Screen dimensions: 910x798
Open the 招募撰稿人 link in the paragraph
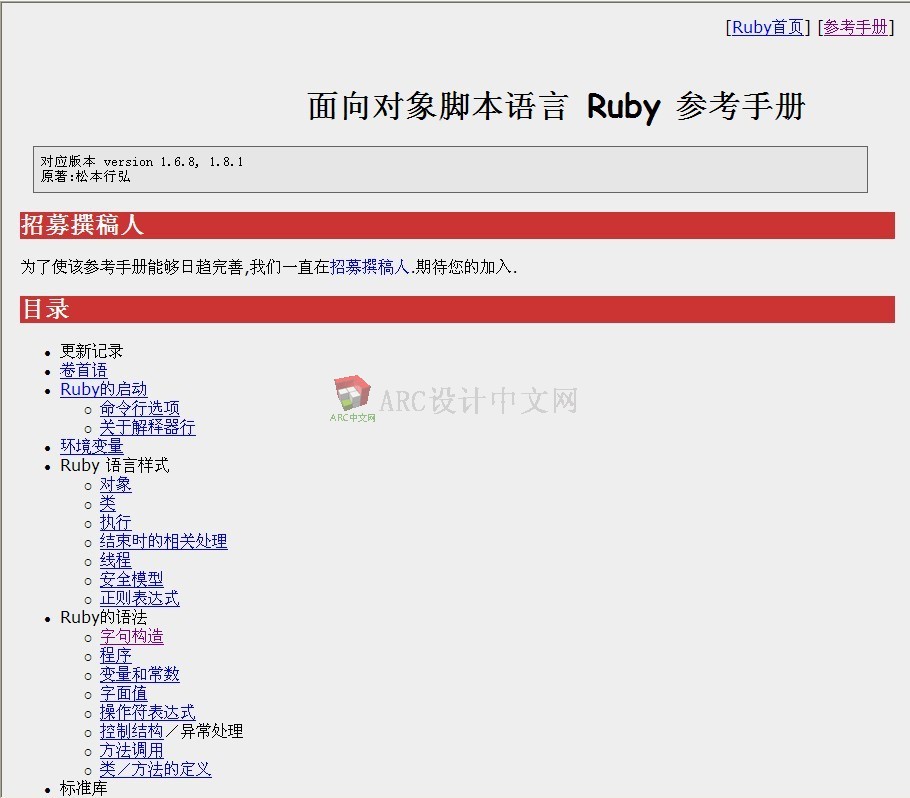369,267
